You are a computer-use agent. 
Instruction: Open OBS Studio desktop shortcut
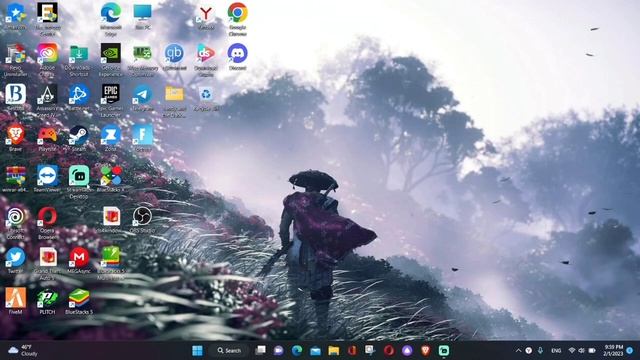[142, 216]
